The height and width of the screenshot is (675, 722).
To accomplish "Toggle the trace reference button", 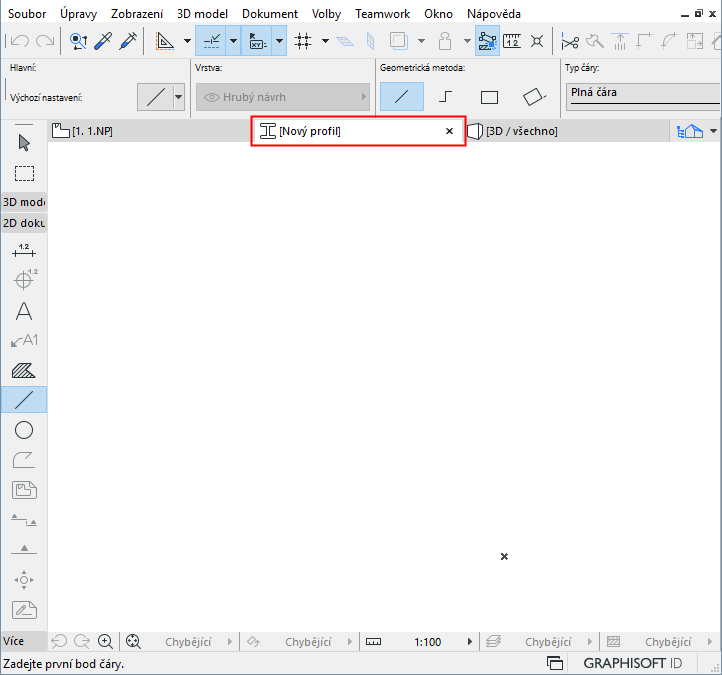I will pyautogui.click(x=398, y=41).
